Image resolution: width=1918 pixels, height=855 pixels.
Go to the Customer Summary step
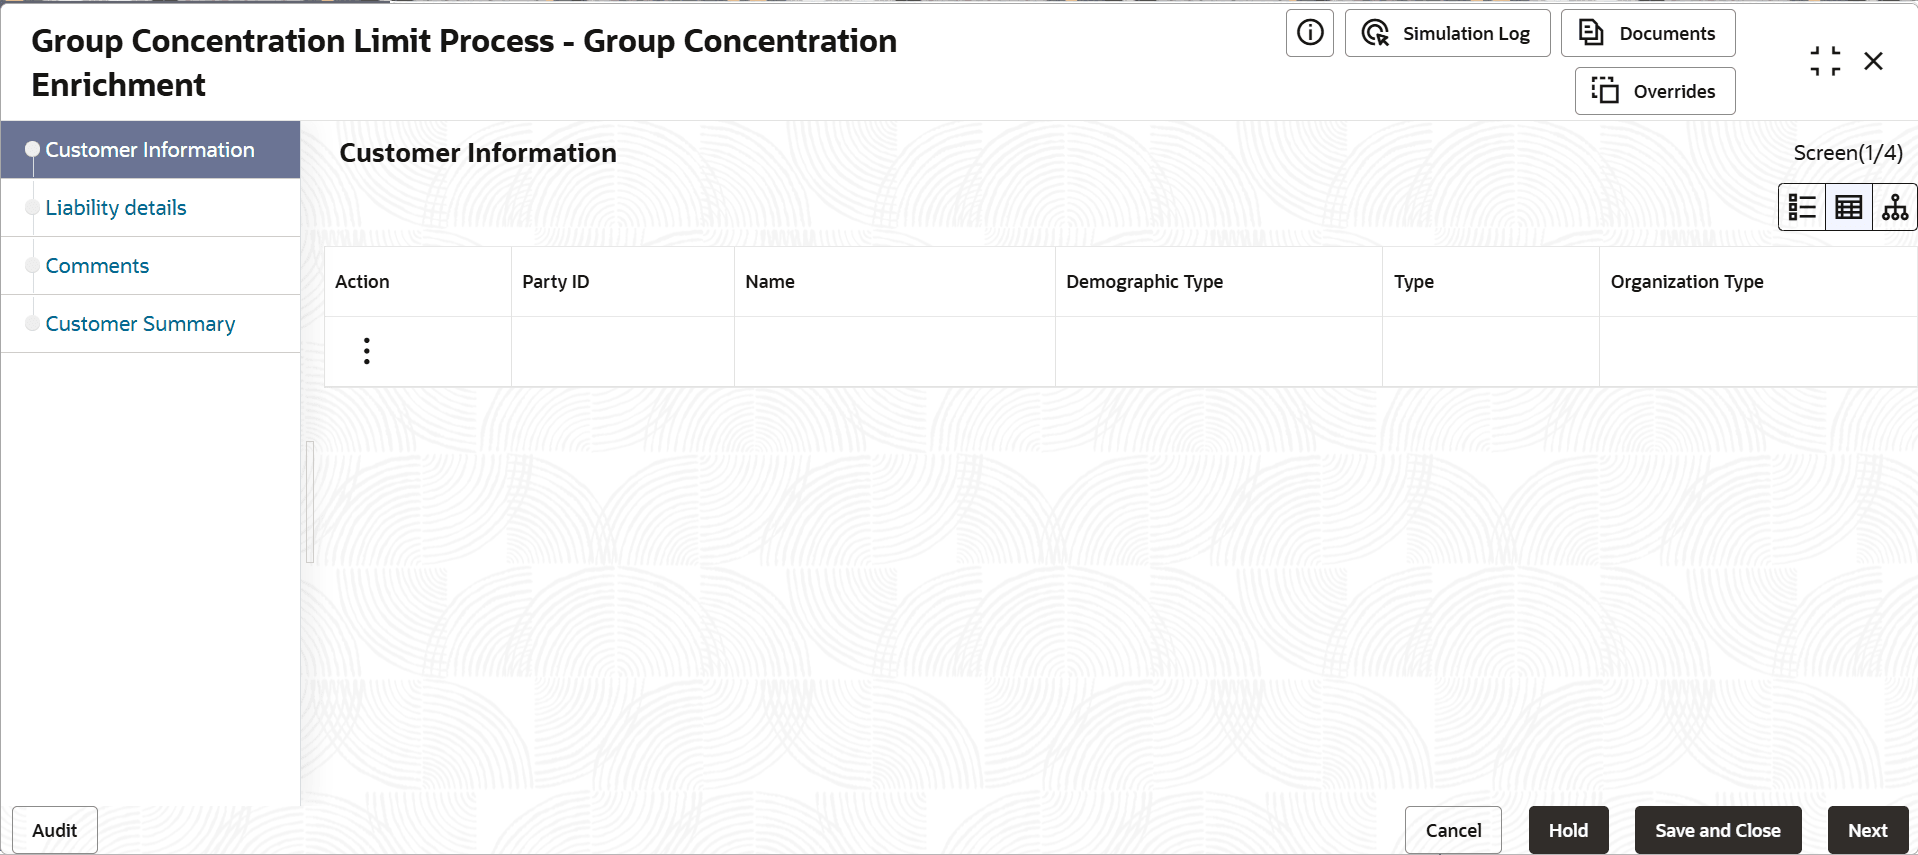(x=140, y=324)
